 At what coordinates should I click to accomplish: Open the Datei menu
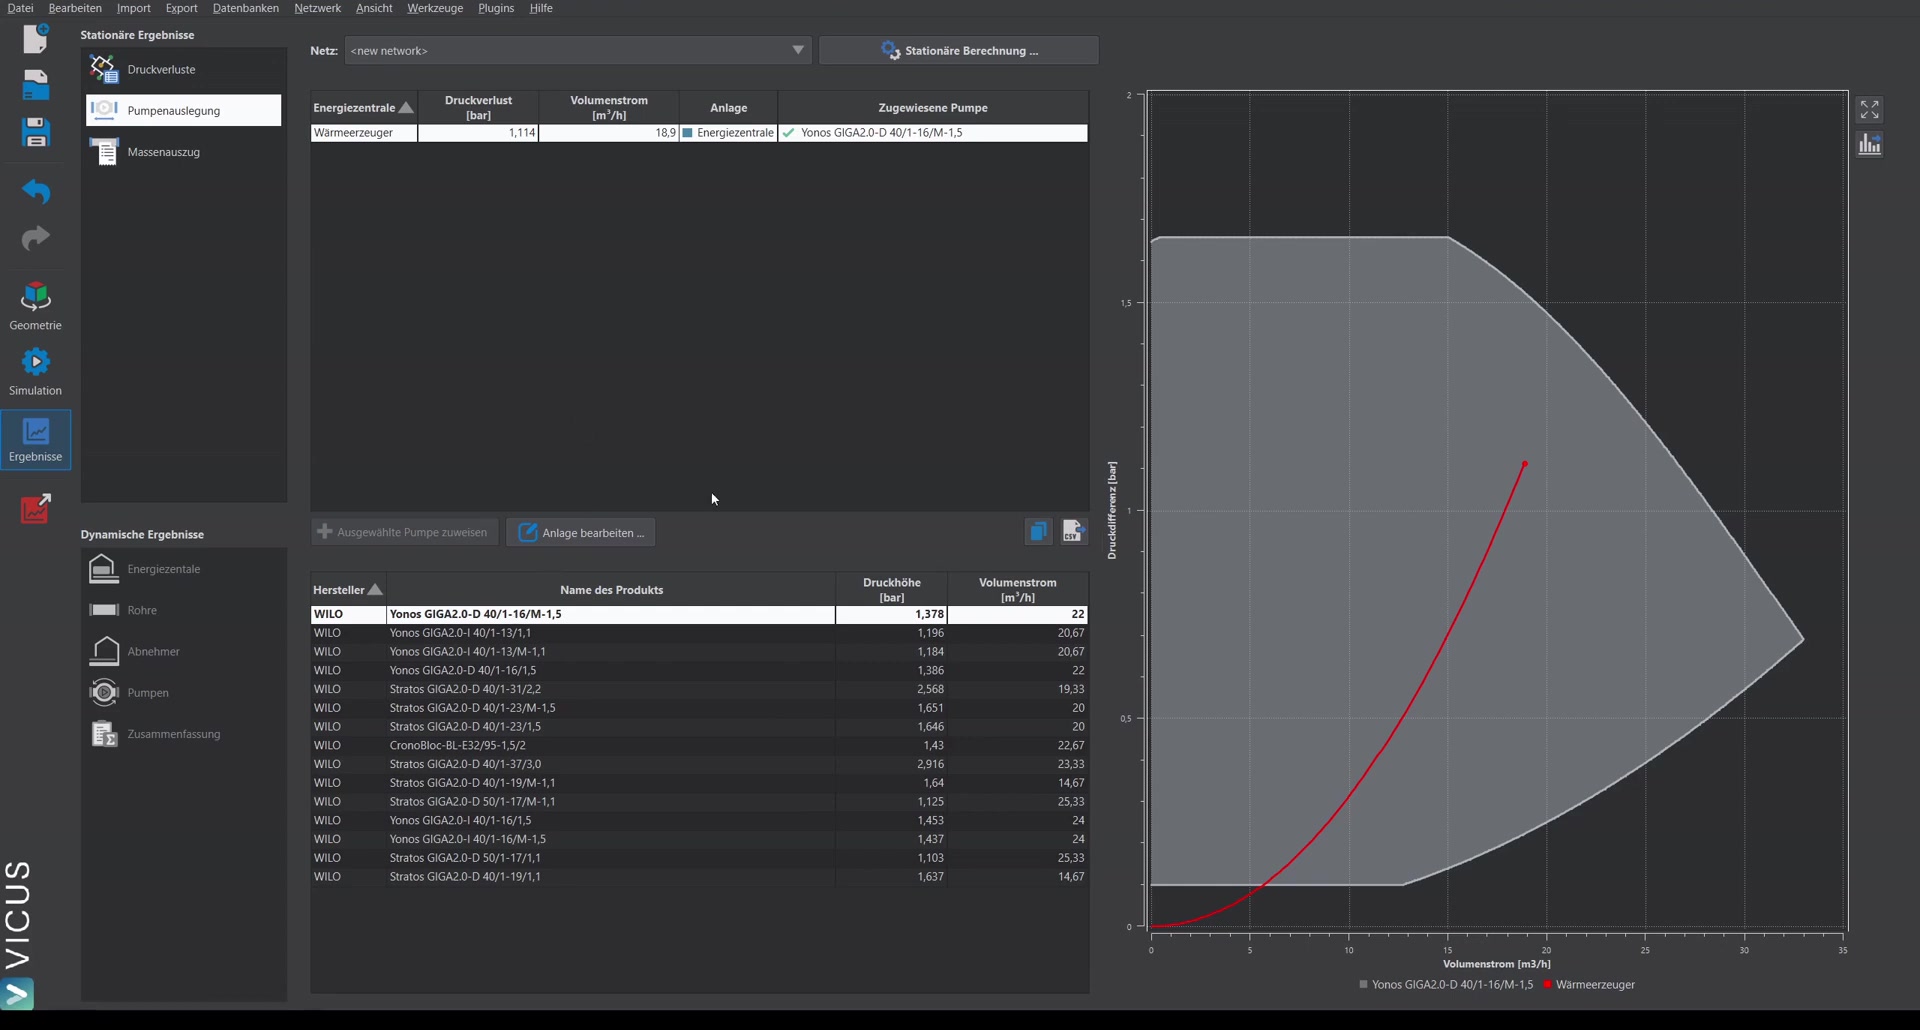tap(20, 8)
